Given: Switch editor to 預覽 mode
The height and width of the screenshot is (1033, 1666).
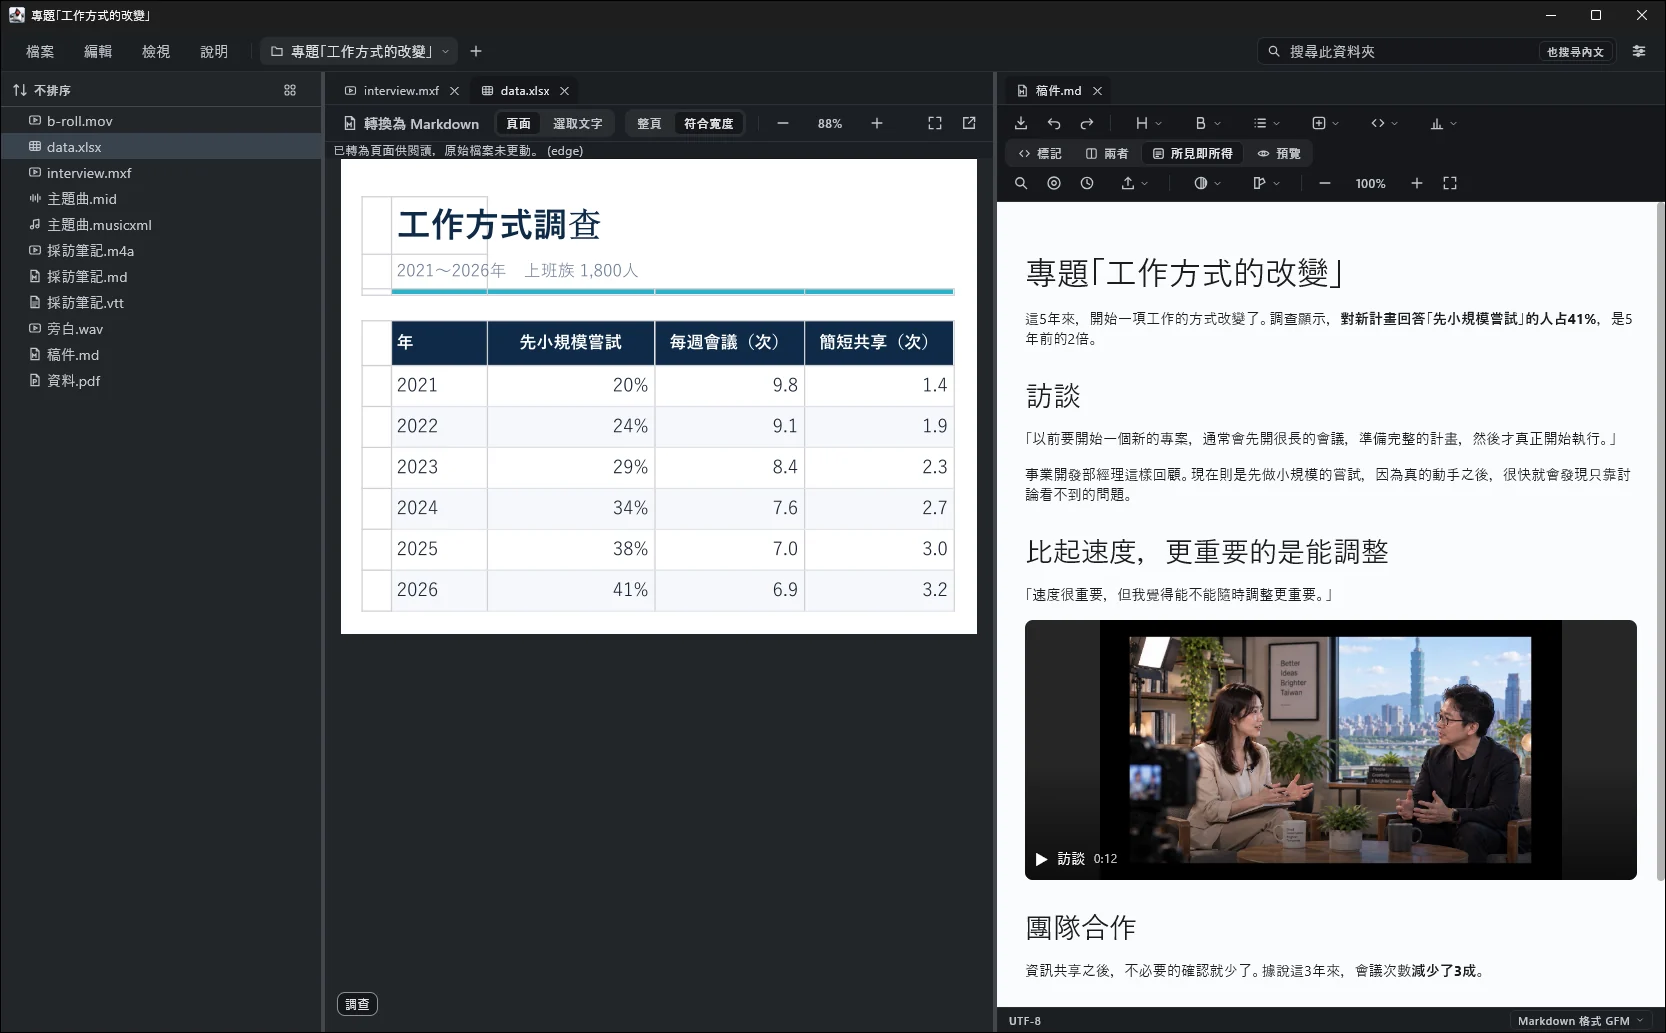Looking at the screenshot, I should [1279, 153].
